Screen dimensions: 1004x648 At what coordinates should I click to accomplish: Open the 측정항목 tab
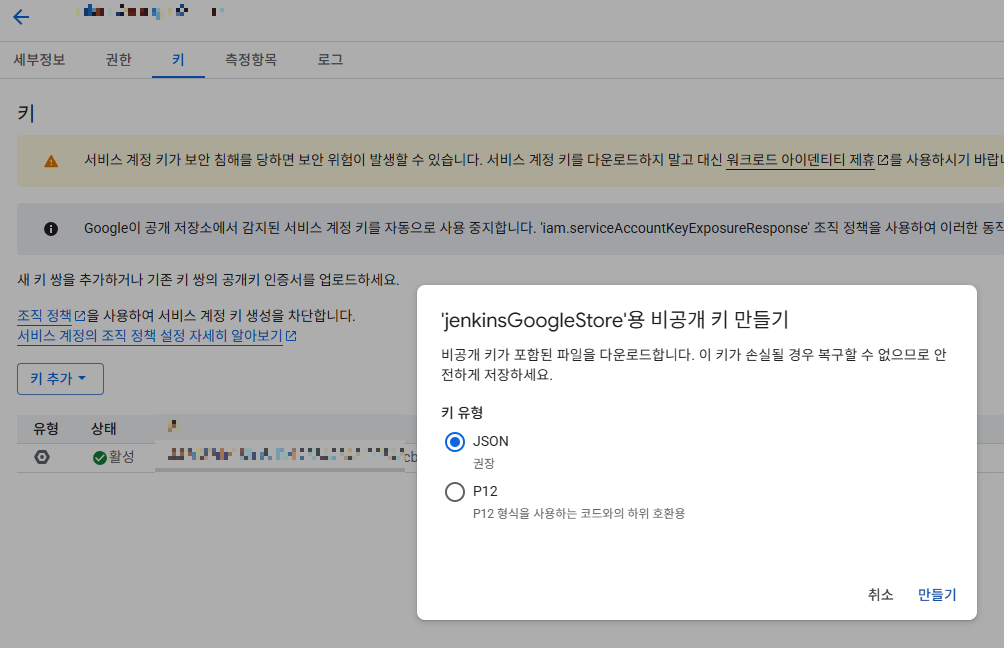251,60
